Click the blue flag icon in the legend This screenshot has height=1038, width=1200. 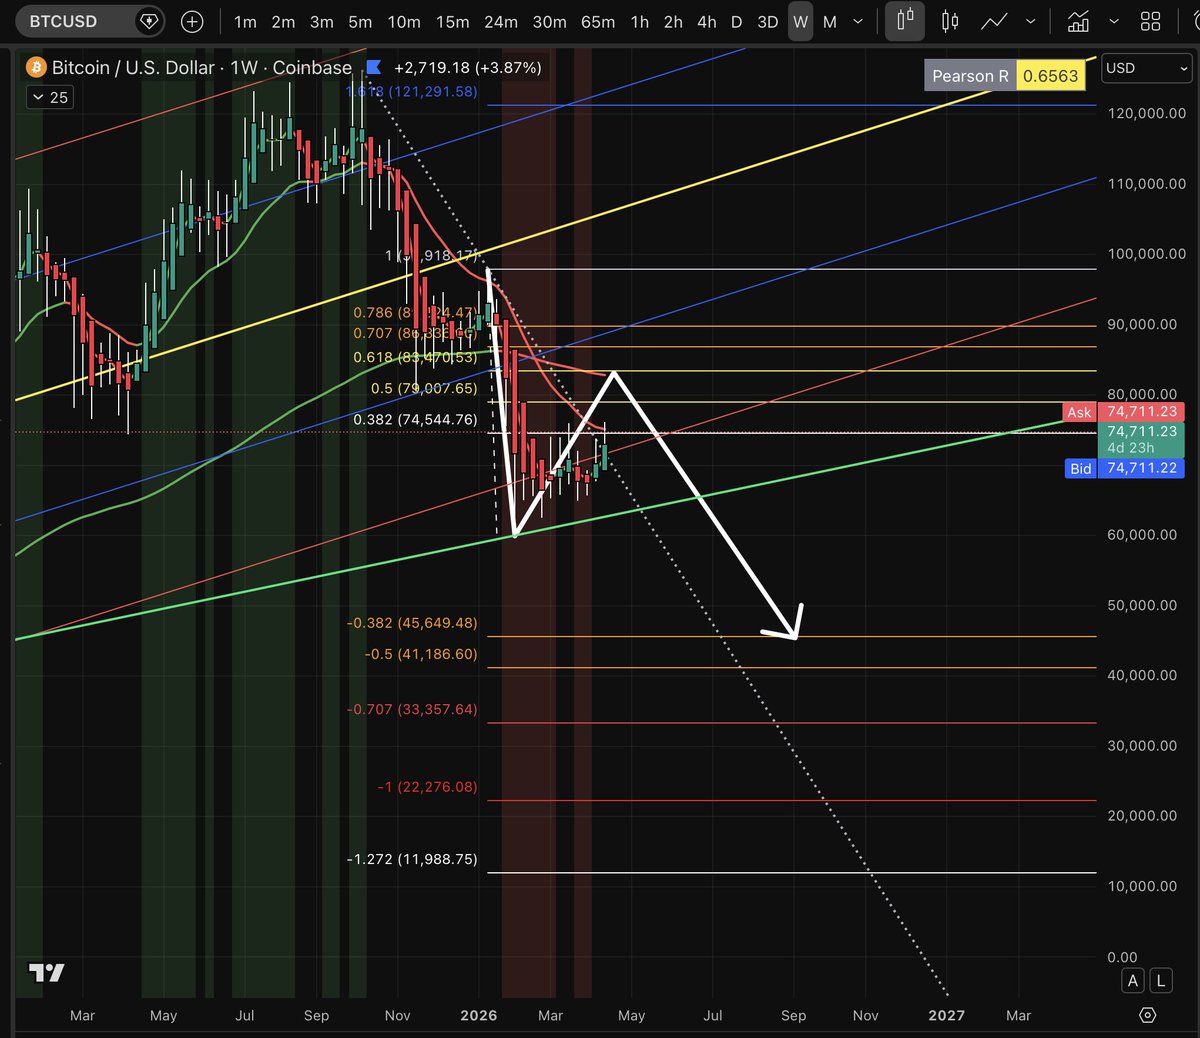(x=373, y=67)
